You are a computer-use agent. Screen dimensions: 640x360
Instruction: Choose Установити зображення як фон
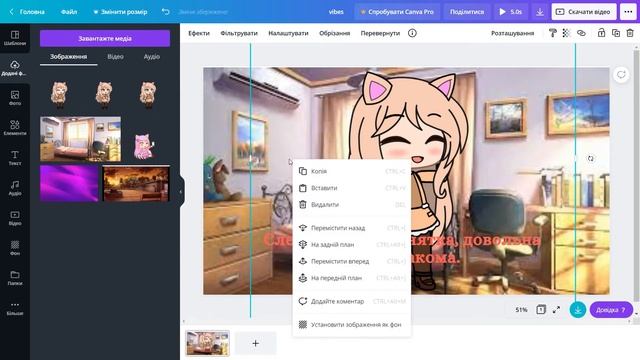pos(351,324)
